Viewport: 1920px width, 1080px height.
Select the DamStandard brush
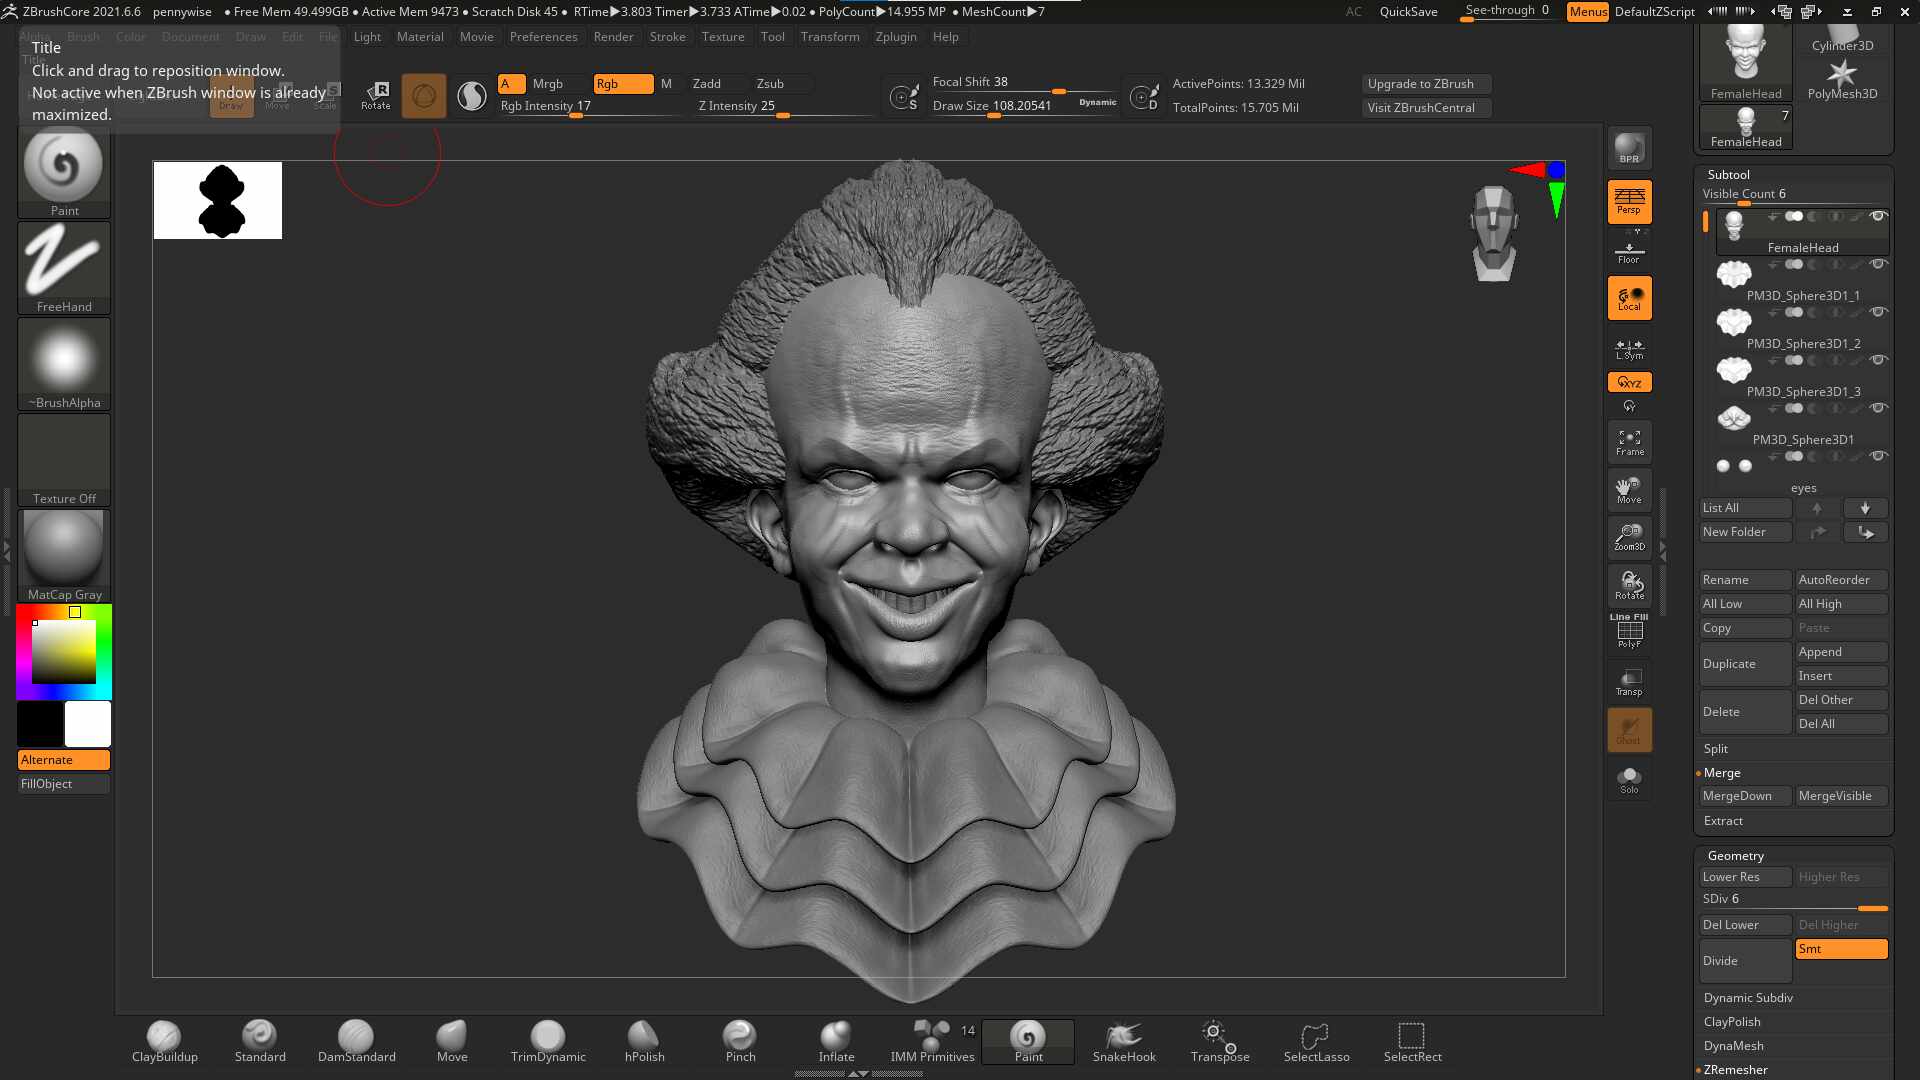tap(356, 1042)
